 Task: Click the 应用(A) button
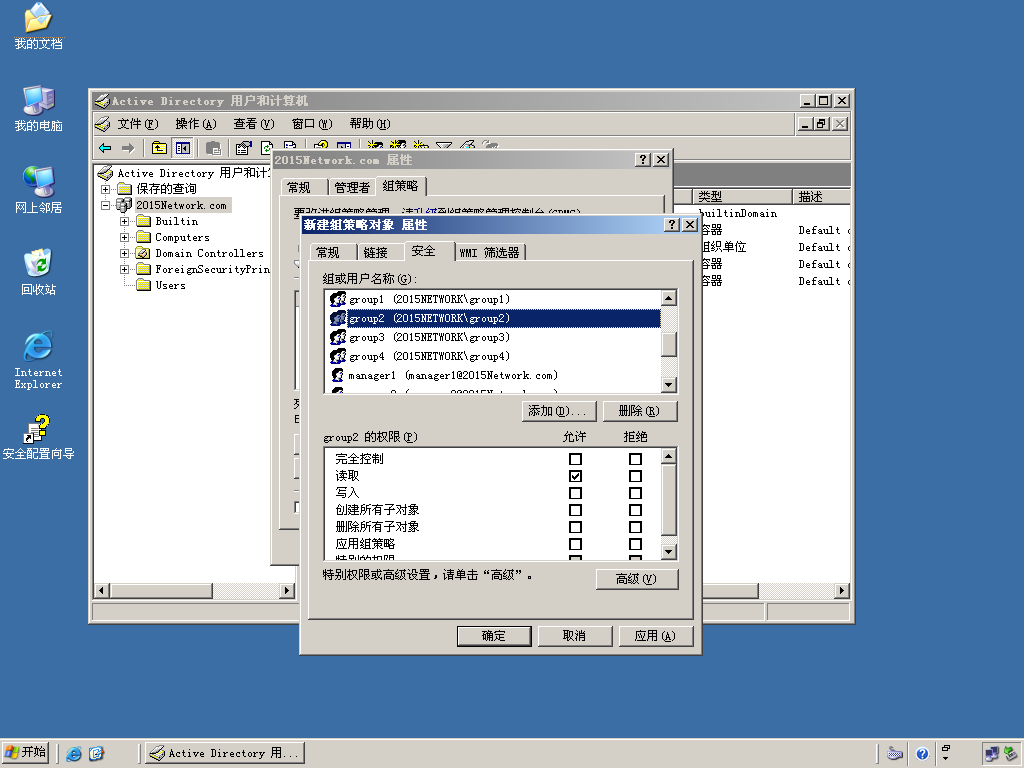pyautogui.click(x=655, y=635)
